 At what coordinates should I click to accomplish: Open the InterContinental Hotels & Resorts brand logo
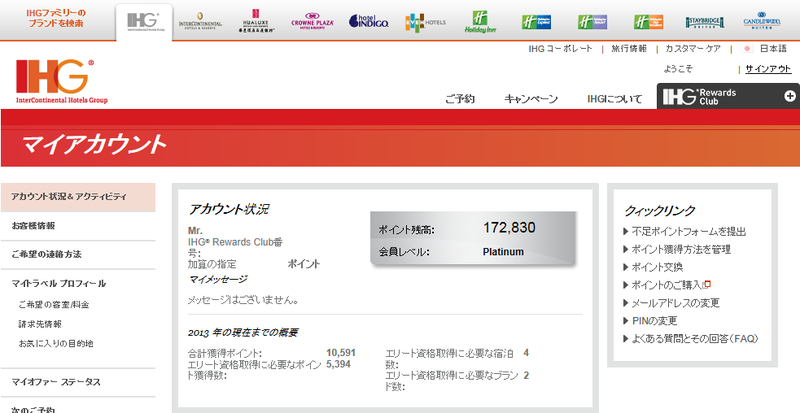pyautogui.click(x=201, y=23)
